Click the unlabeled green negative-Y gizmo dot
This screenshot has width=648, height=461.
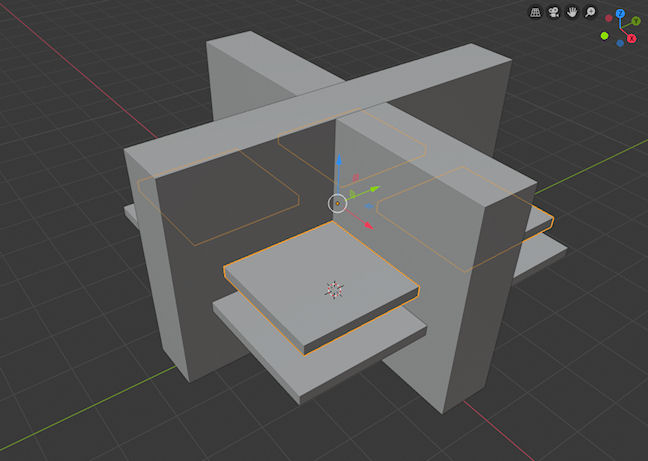click(x=604, y=36)
